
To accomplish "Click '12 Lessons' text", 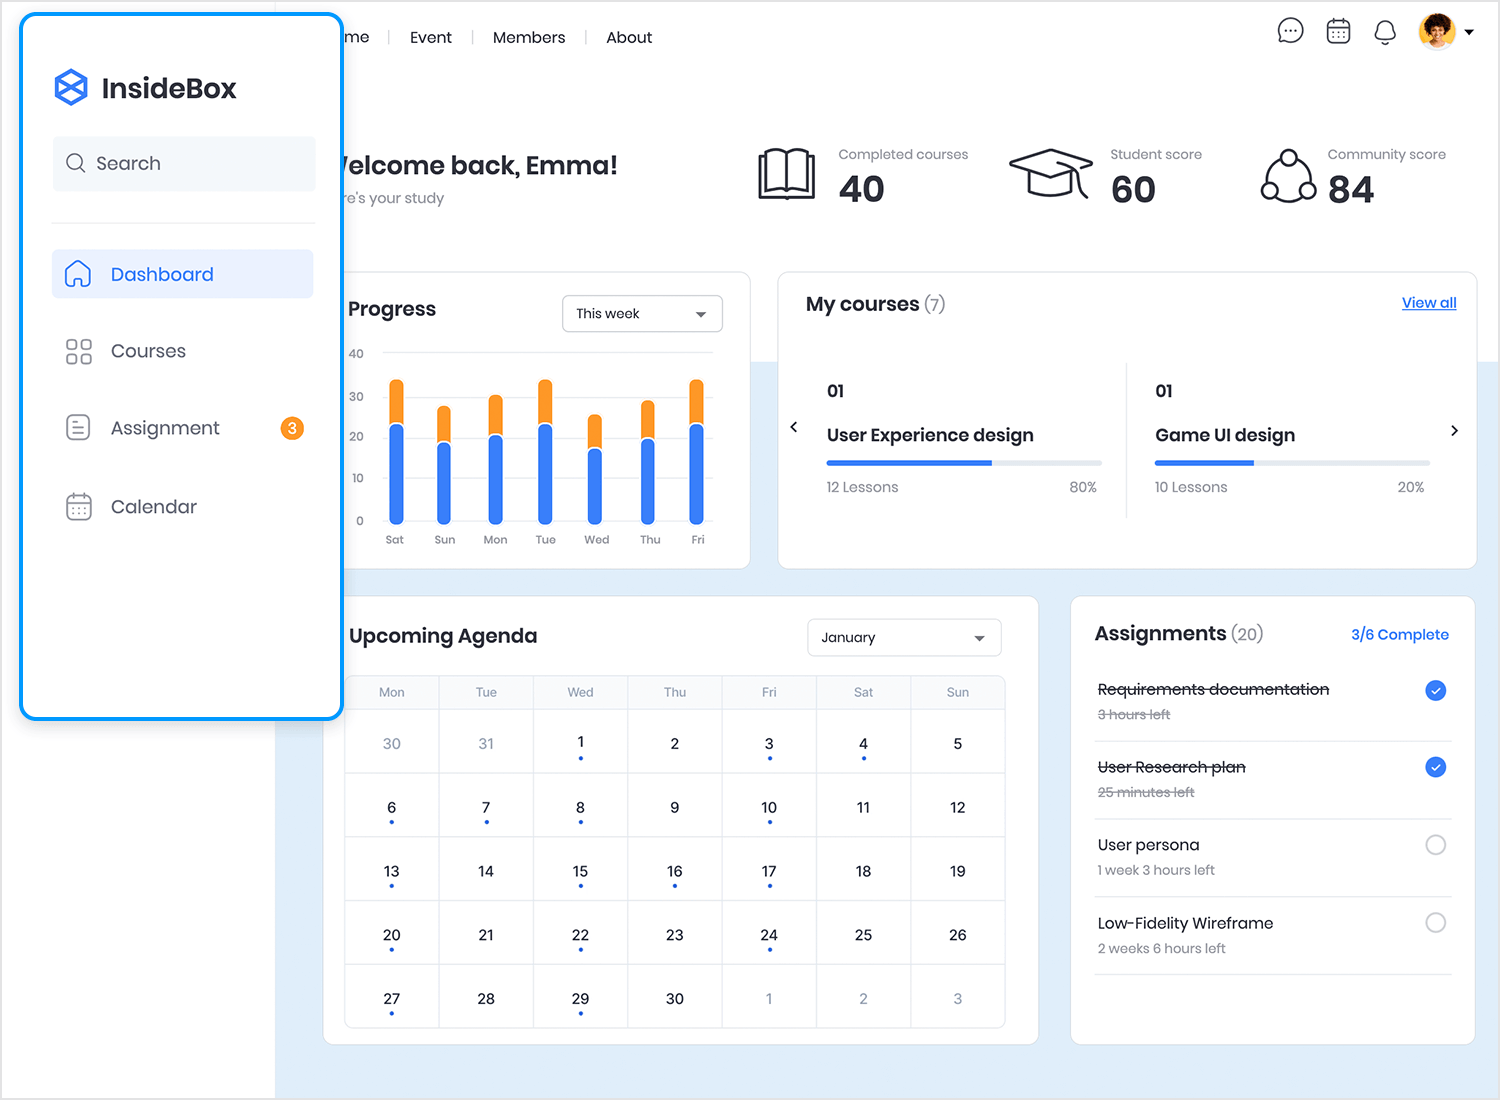I will [862, 487].
